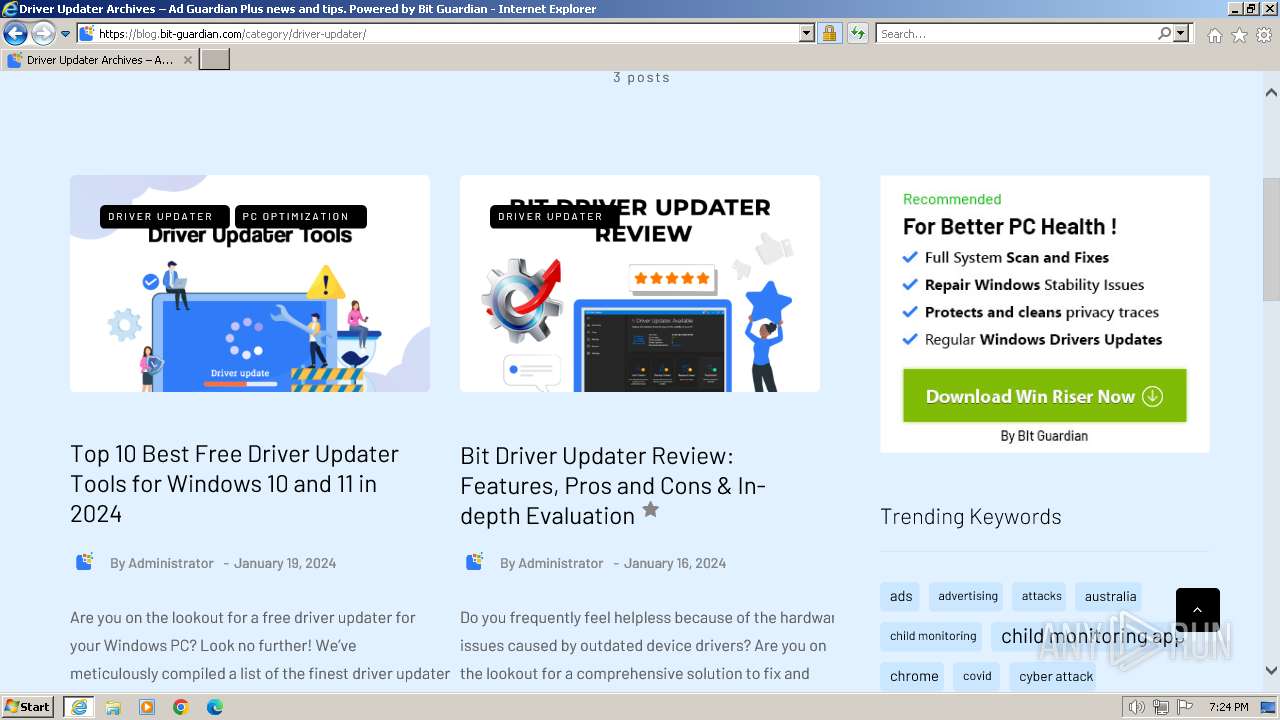Image resolution: width=1280 pixels, height=720 pixels.
Task: Click the 'Trending Keywords' heading
Action: [971, 516]
